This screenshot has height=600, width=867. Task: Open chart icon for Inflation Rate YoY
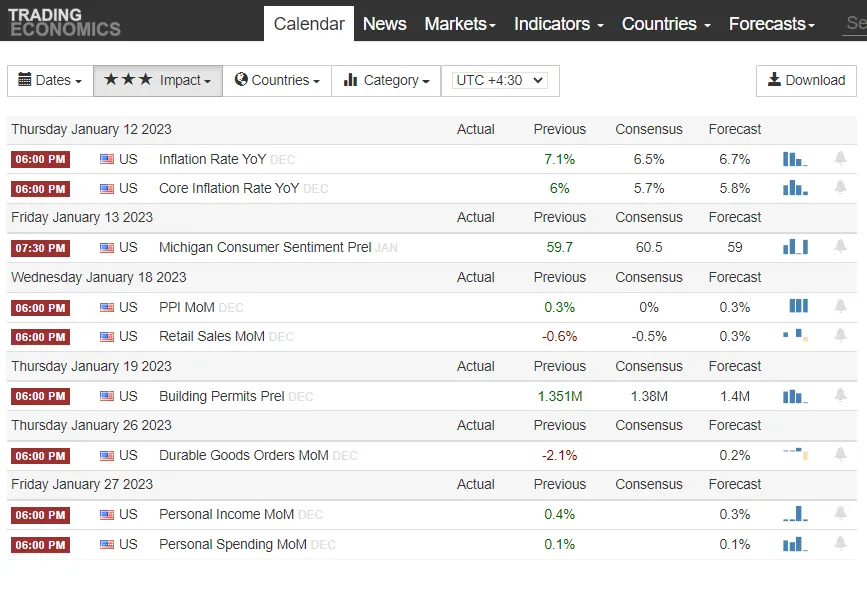[x=795, y=159]
